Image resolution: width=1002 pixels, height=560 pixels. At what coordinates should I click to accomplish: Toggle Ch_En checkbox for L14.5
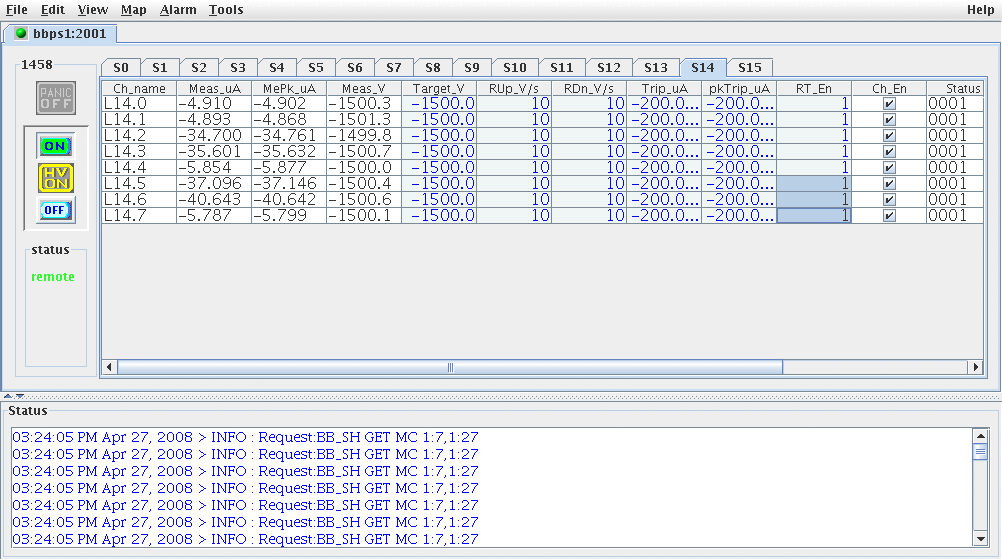(889, 183)
